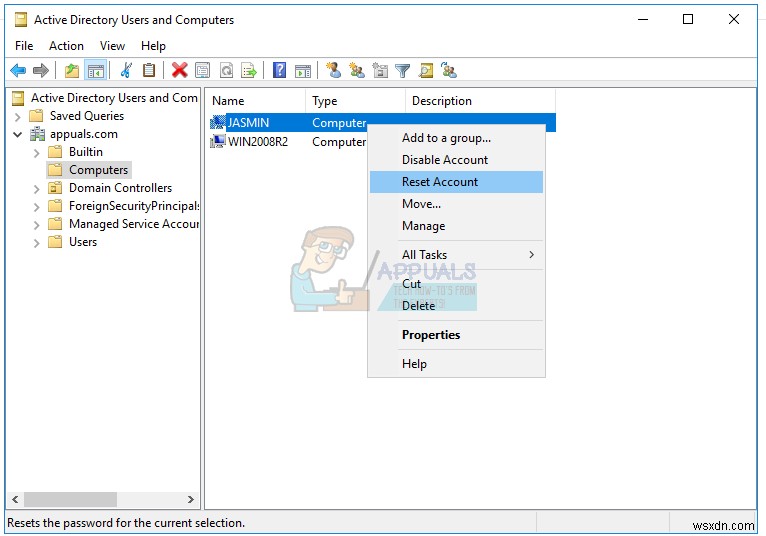Open Properties via toolbar icon
Viewport: 766px width, 536px height.
[x=203, y=70]
